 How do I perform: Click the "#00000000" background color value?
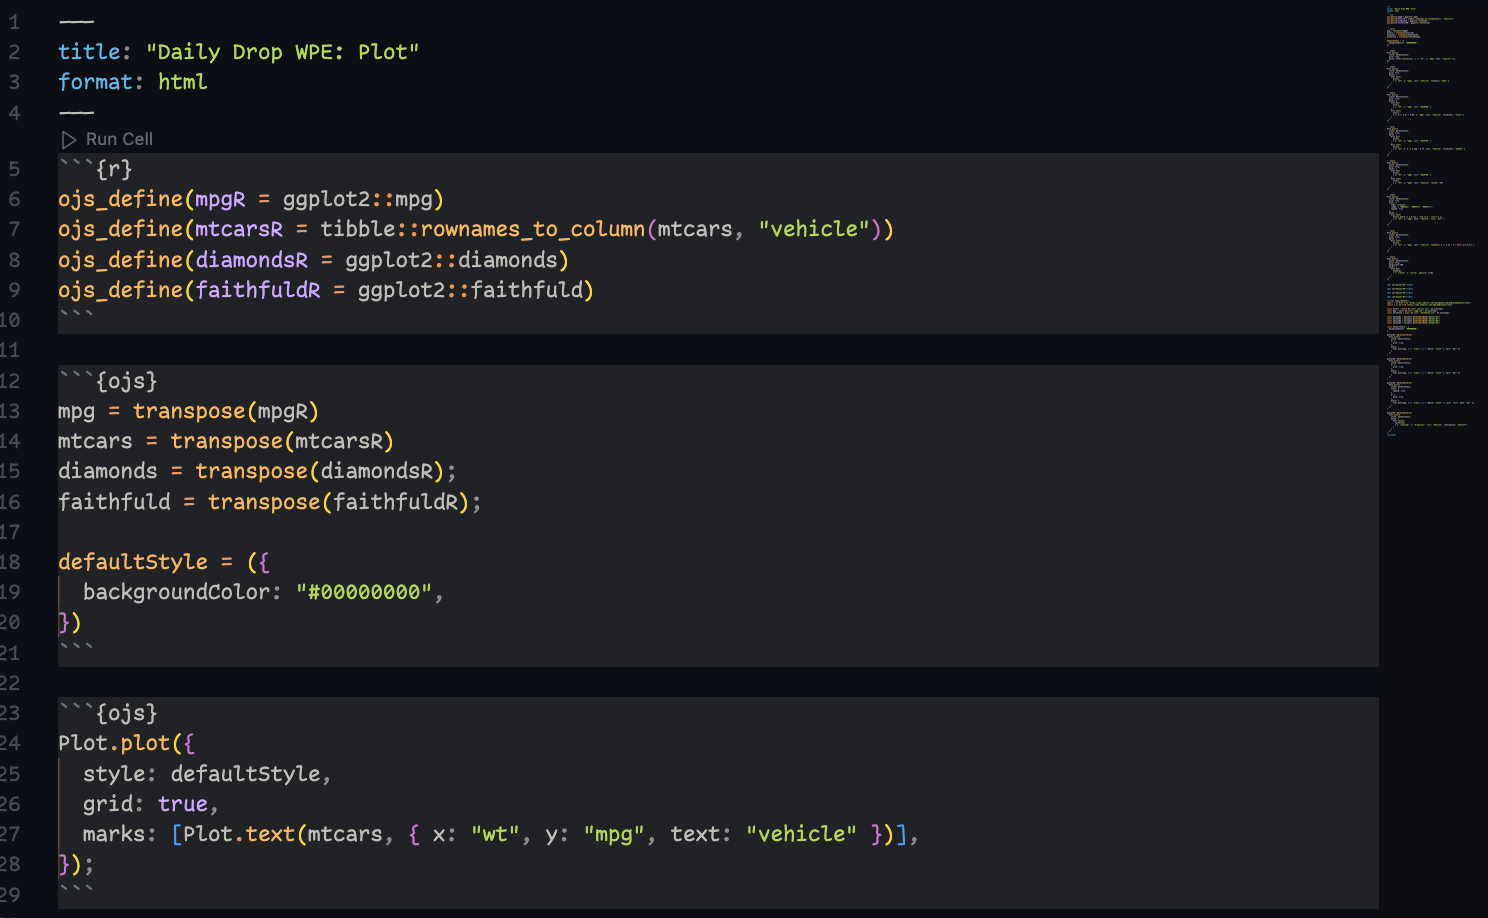(364, 592)
